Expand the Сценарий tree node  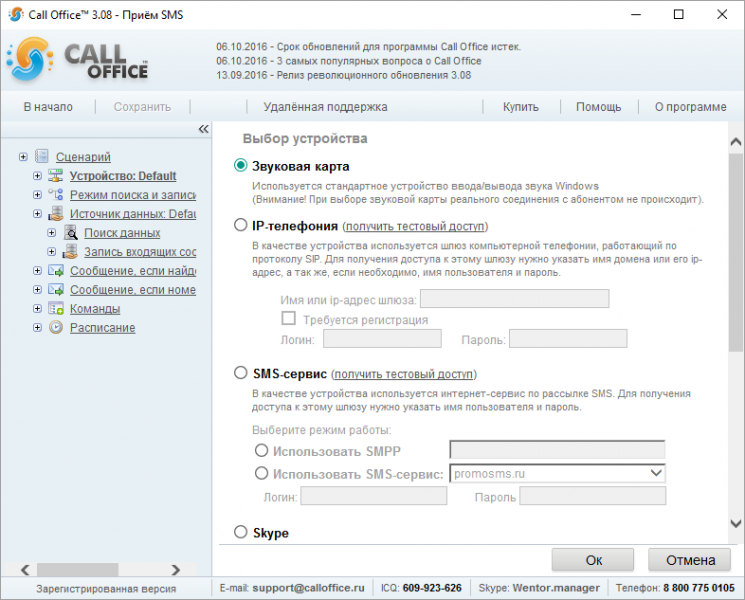point(23,157)
